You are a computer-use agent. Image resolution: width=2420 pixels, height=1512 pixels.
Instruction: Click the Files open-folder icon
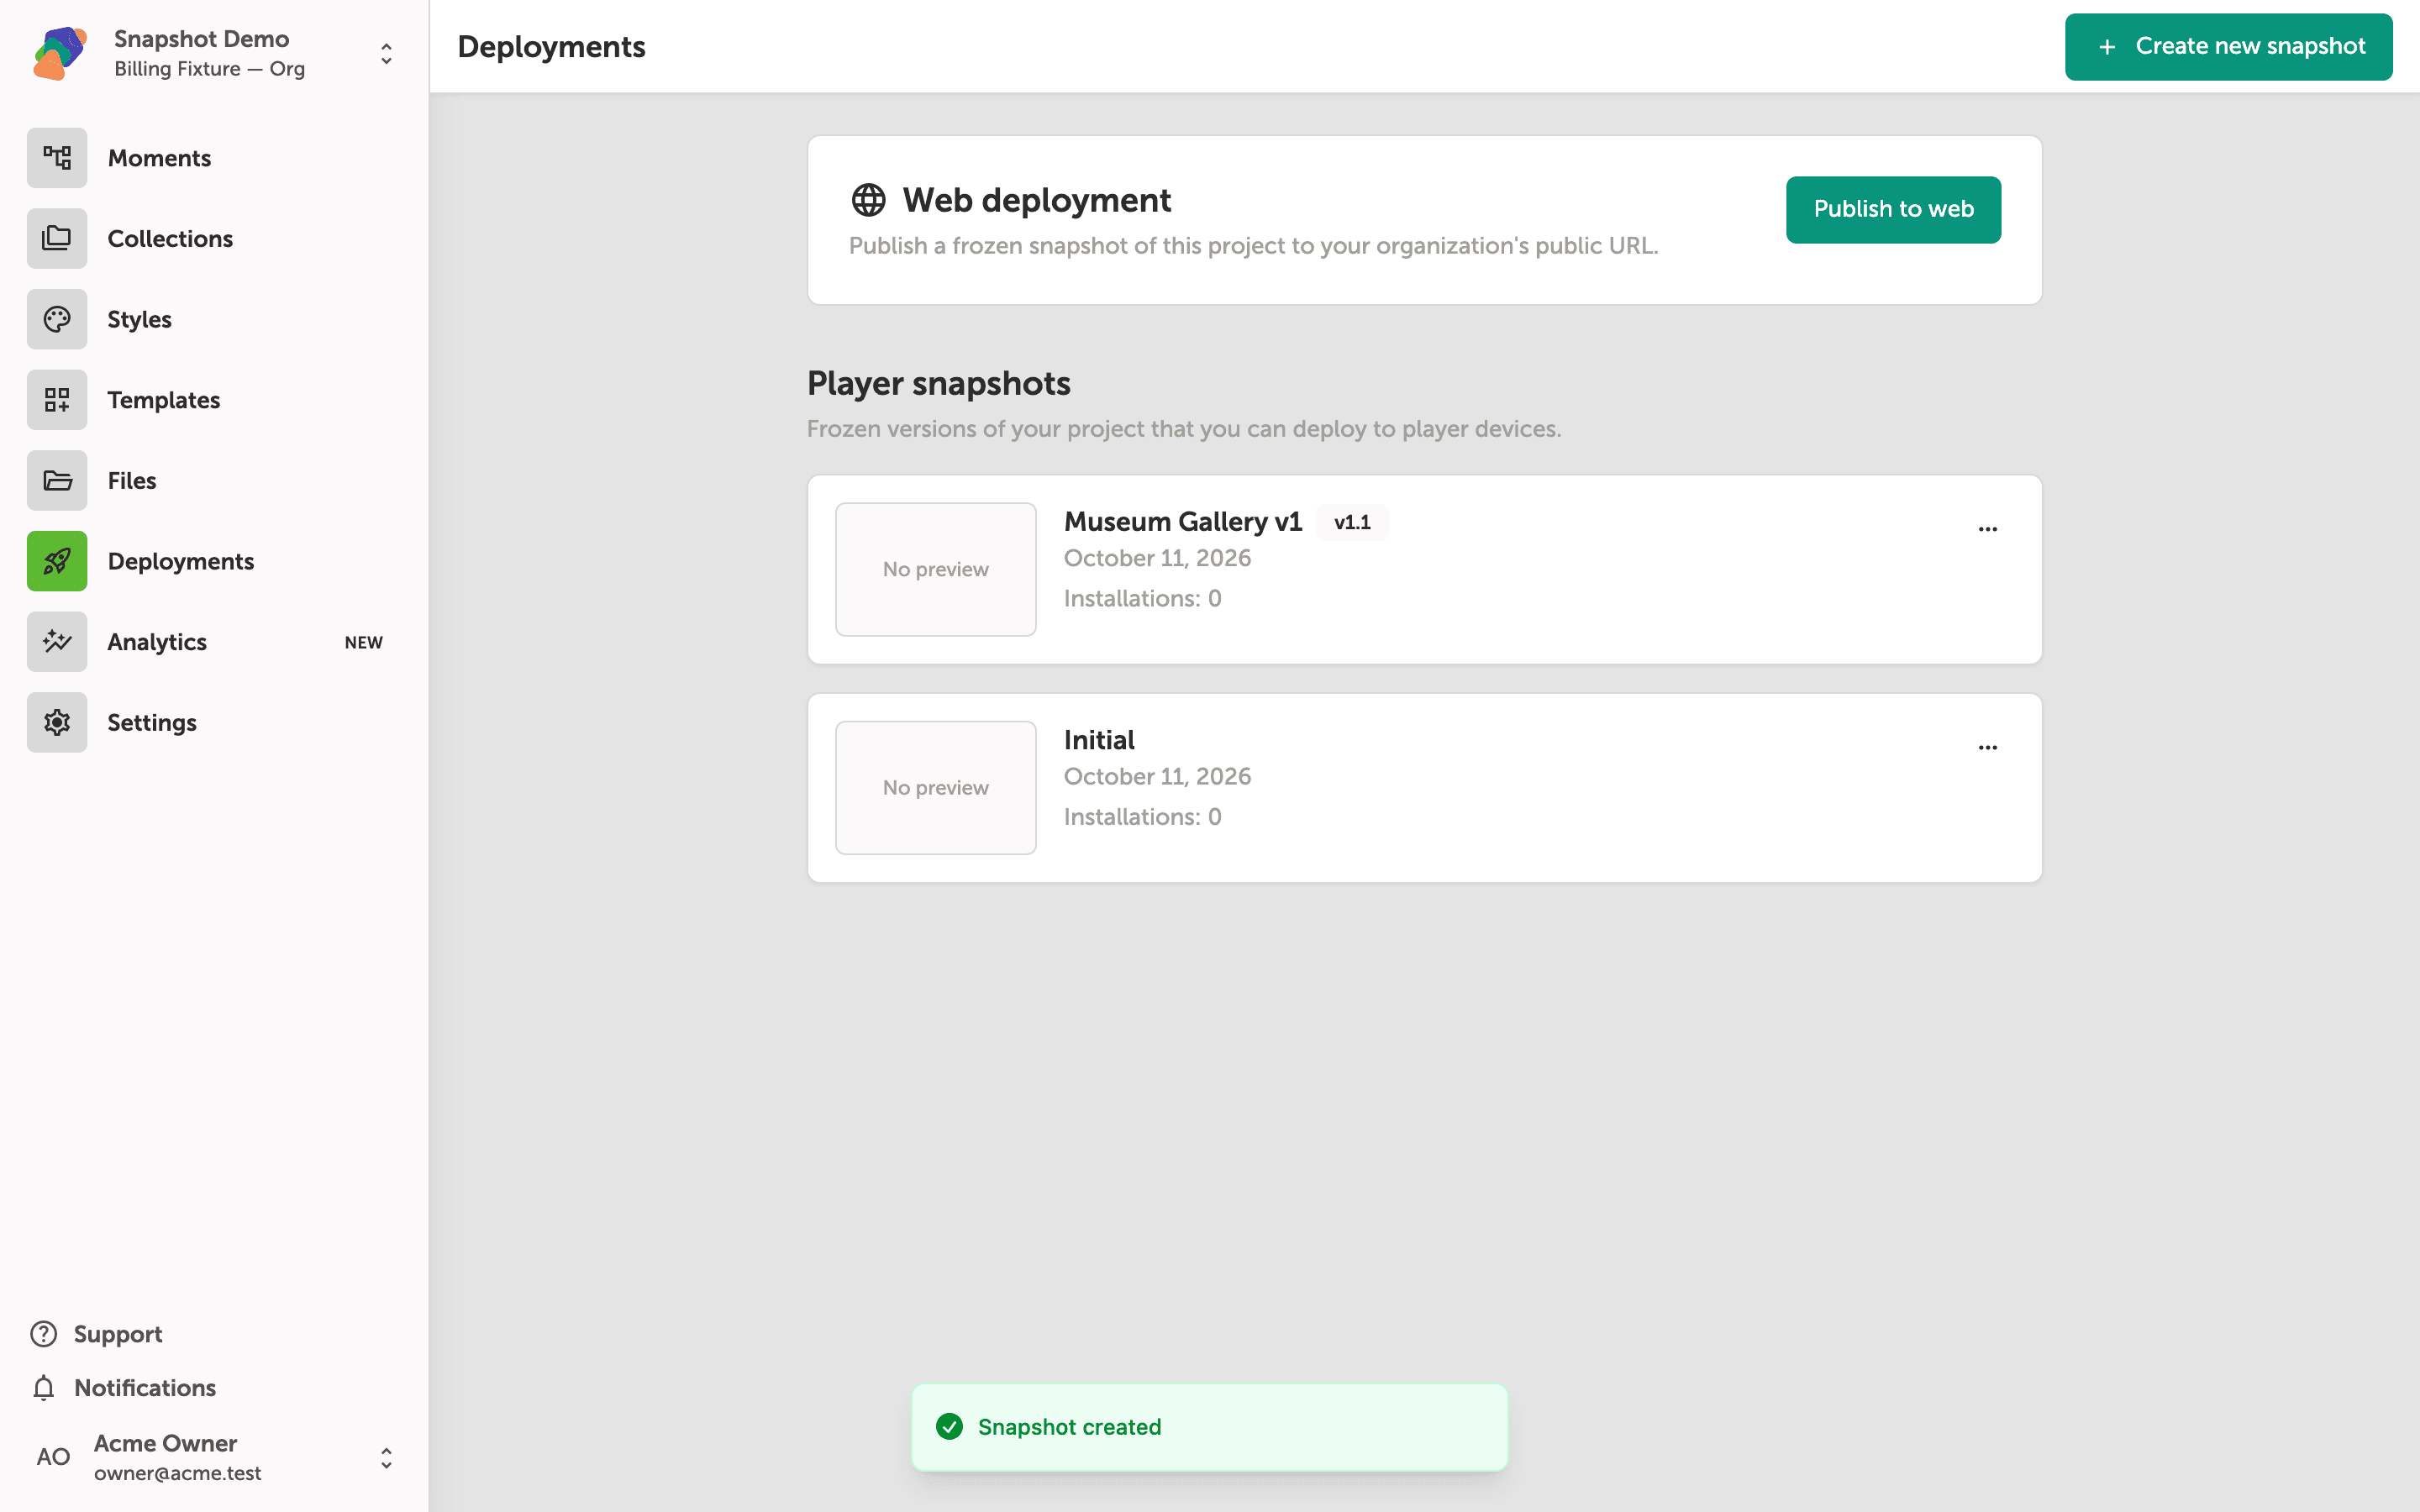click(x=57, y=481)
